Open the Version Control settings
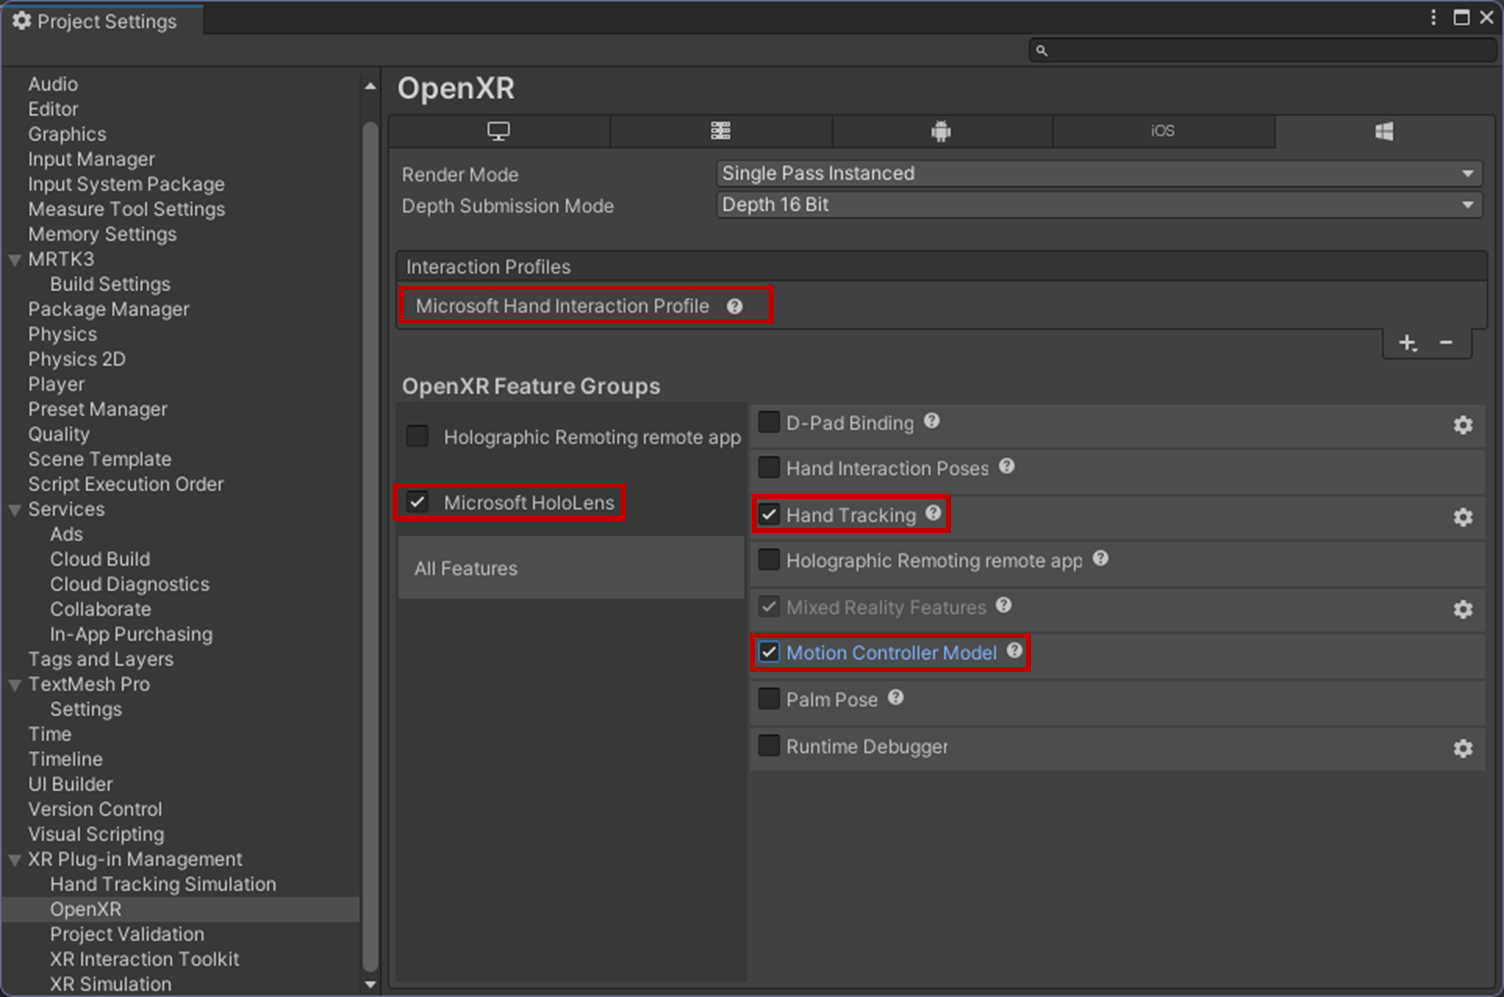The height and width of the screenshot is (997, 1504). [95, 809]
